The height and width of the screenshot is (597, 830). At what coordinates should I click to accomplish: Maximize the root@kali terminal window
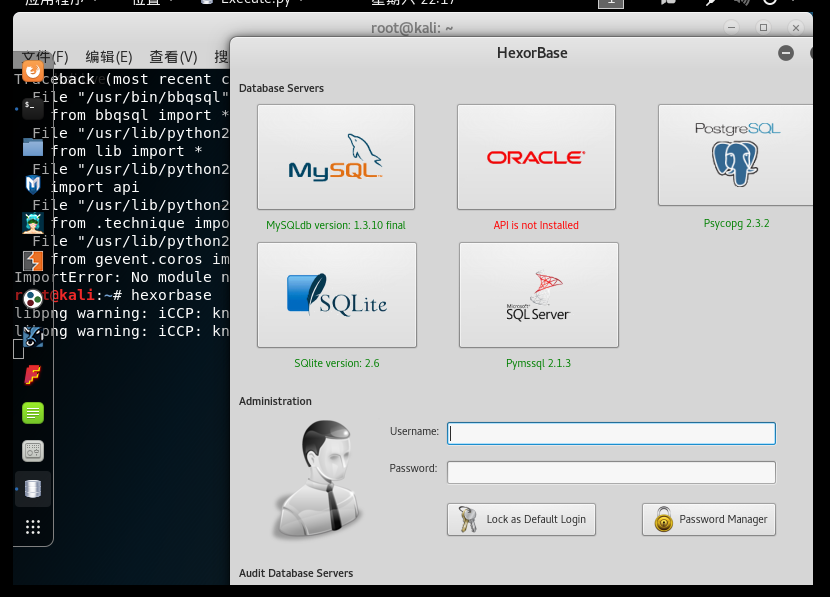pos(763,28)
